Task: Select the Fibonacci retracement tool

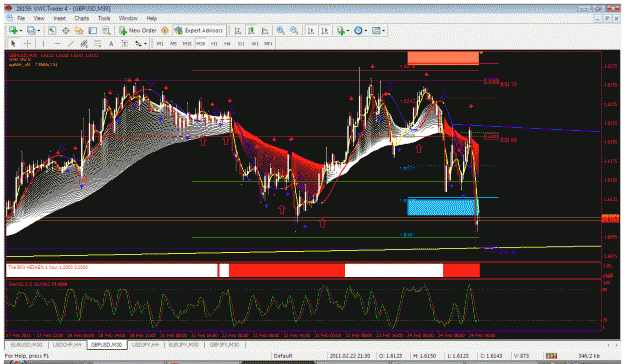Action: pos(98,43)
